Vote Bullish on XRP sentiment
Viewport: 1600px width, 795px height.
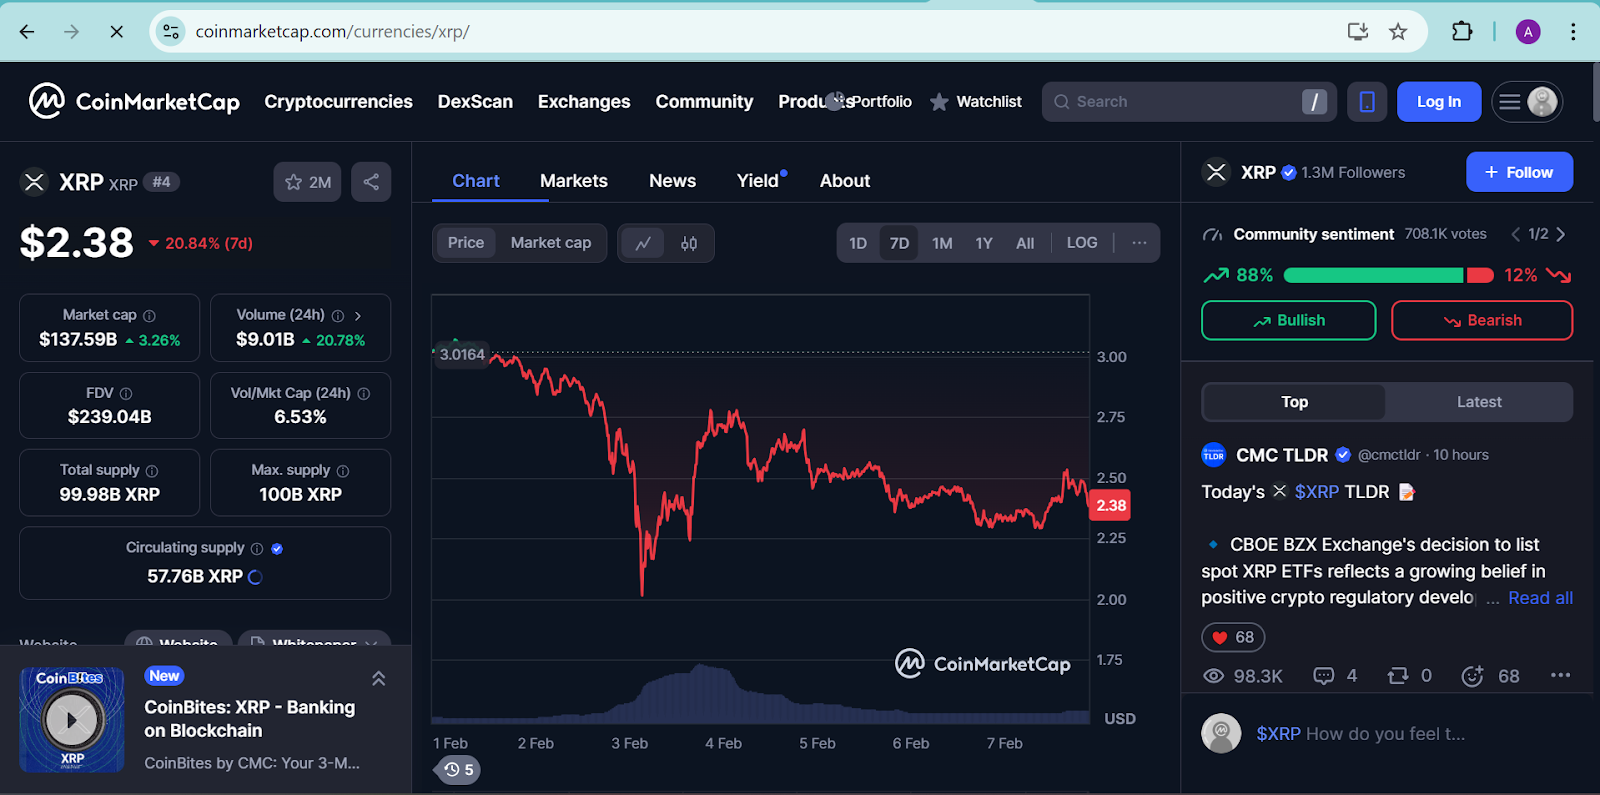tap(1289, 320)
